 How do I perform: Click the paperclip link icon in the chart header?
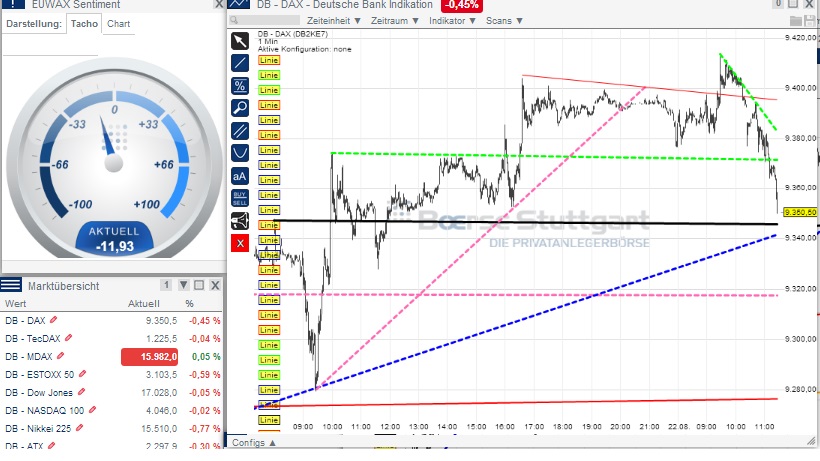click(778, 4)
